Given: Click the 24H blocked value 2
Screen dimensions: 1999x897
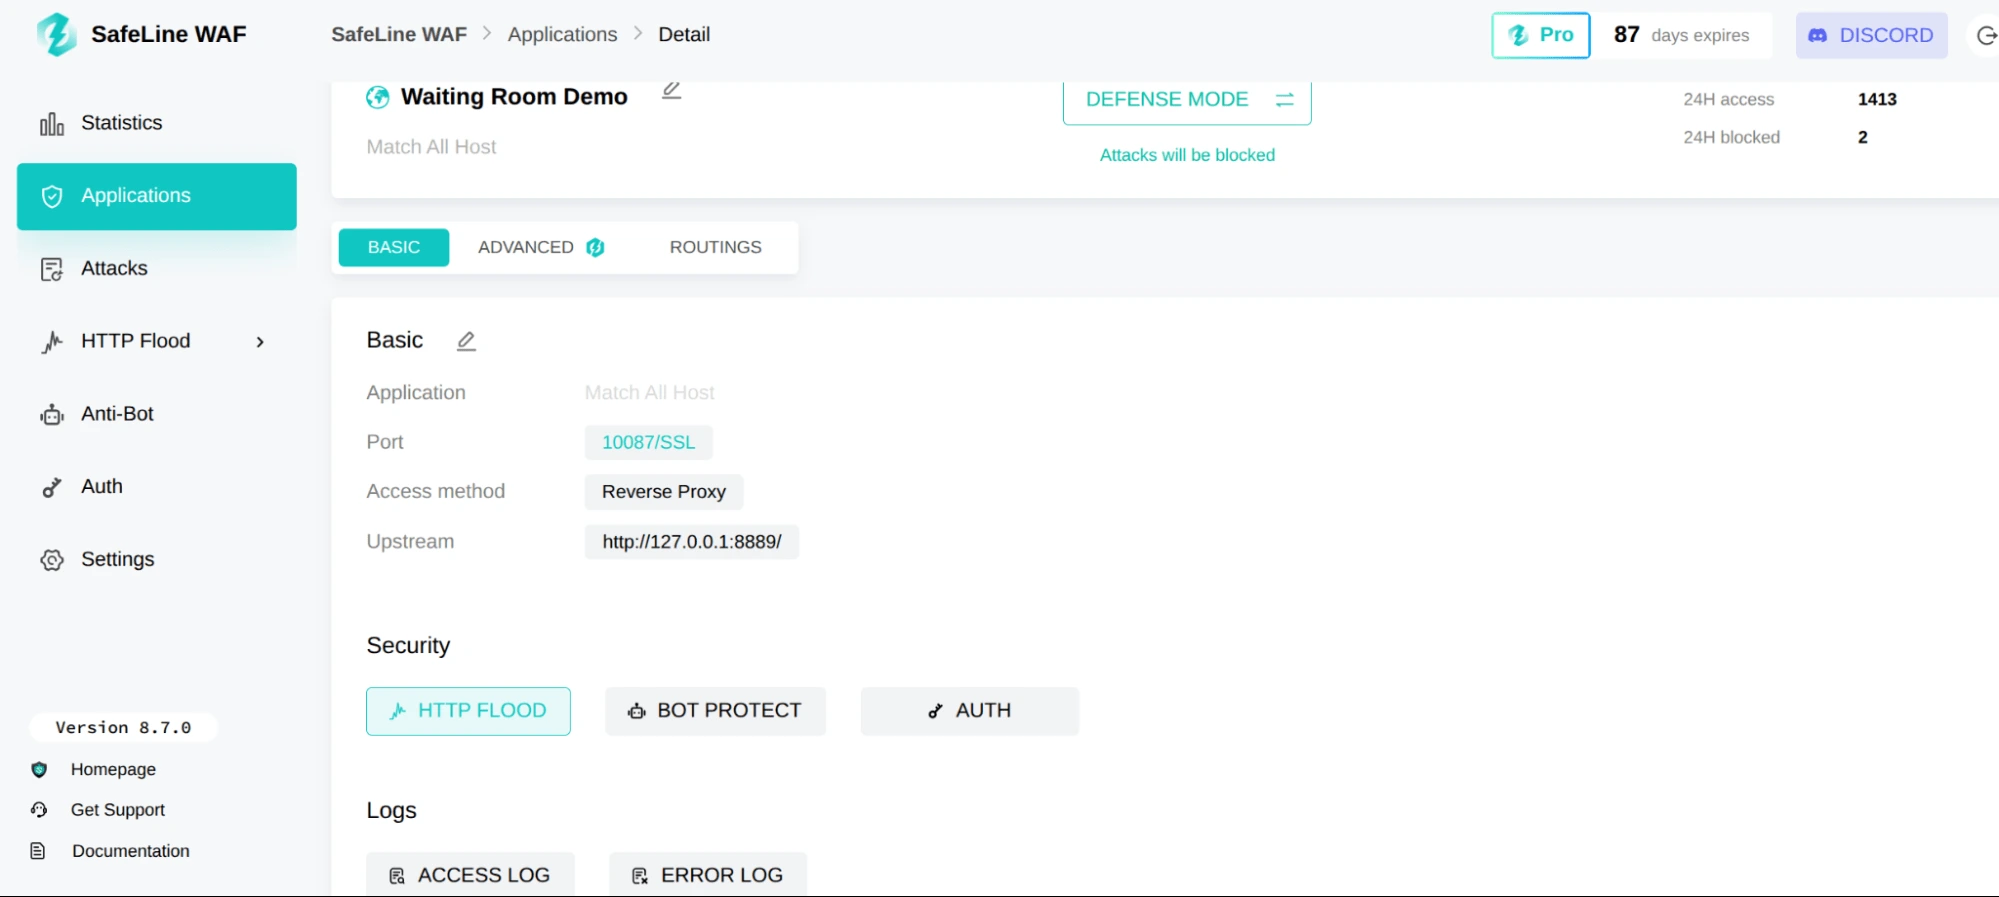Looking at the screenshot, I should coord(1863,137).
